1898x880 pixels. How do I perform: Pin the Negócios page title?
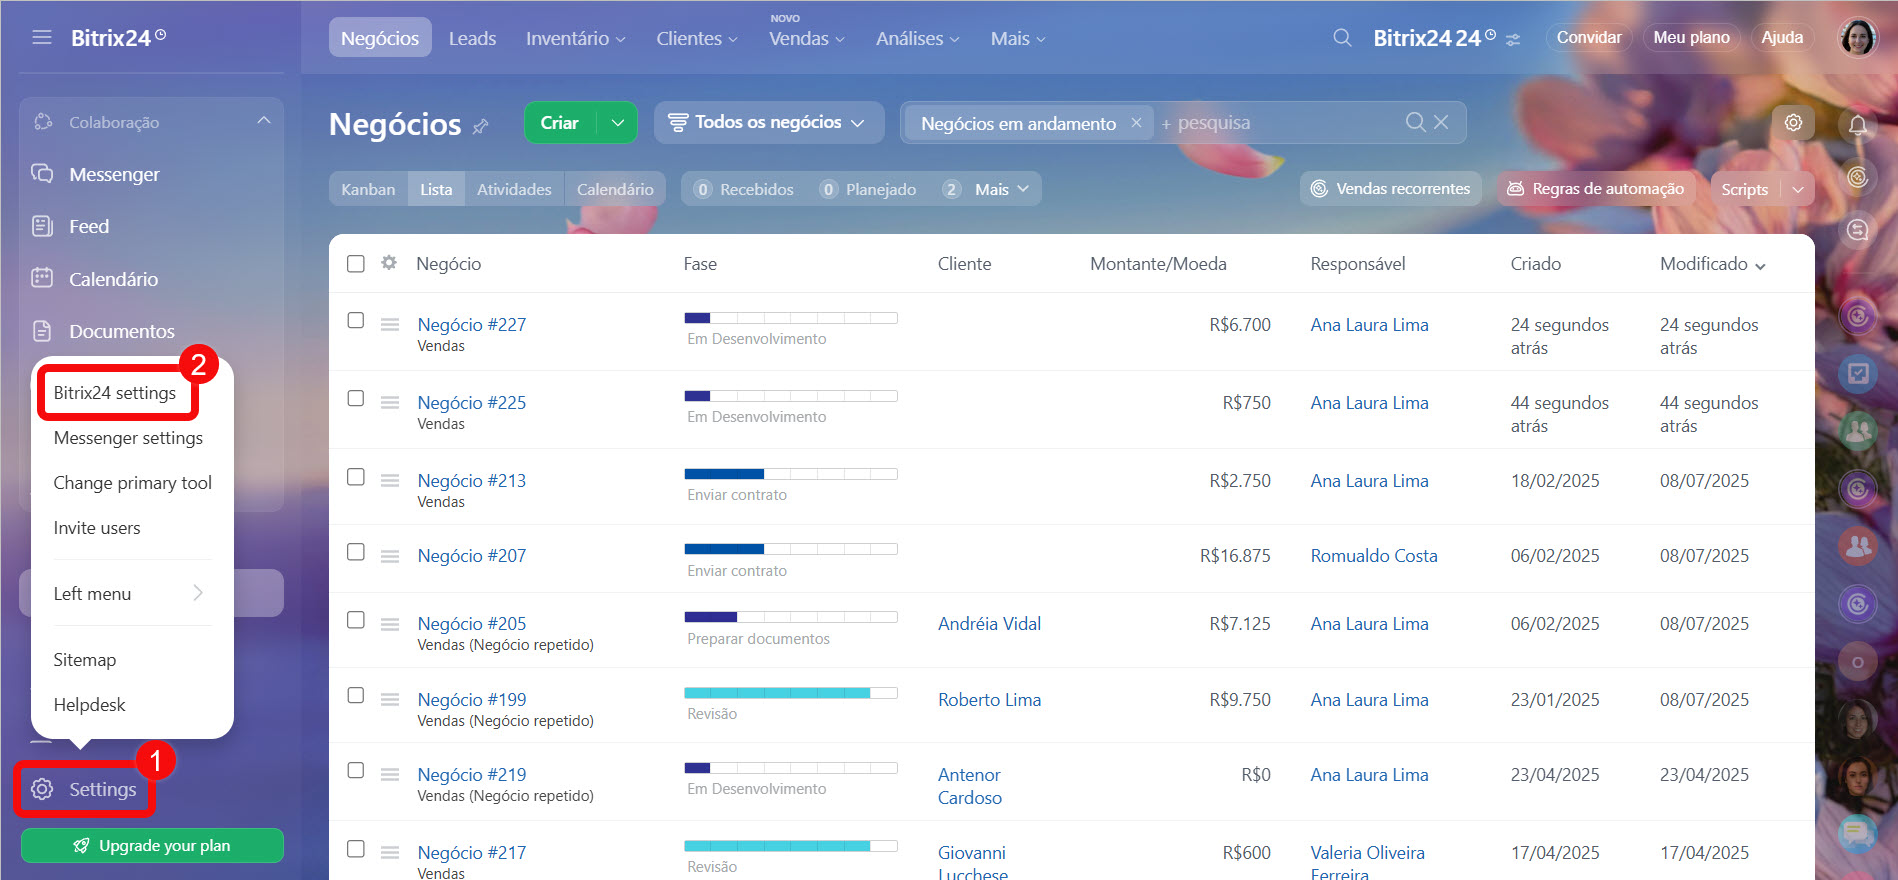[481, 126]
